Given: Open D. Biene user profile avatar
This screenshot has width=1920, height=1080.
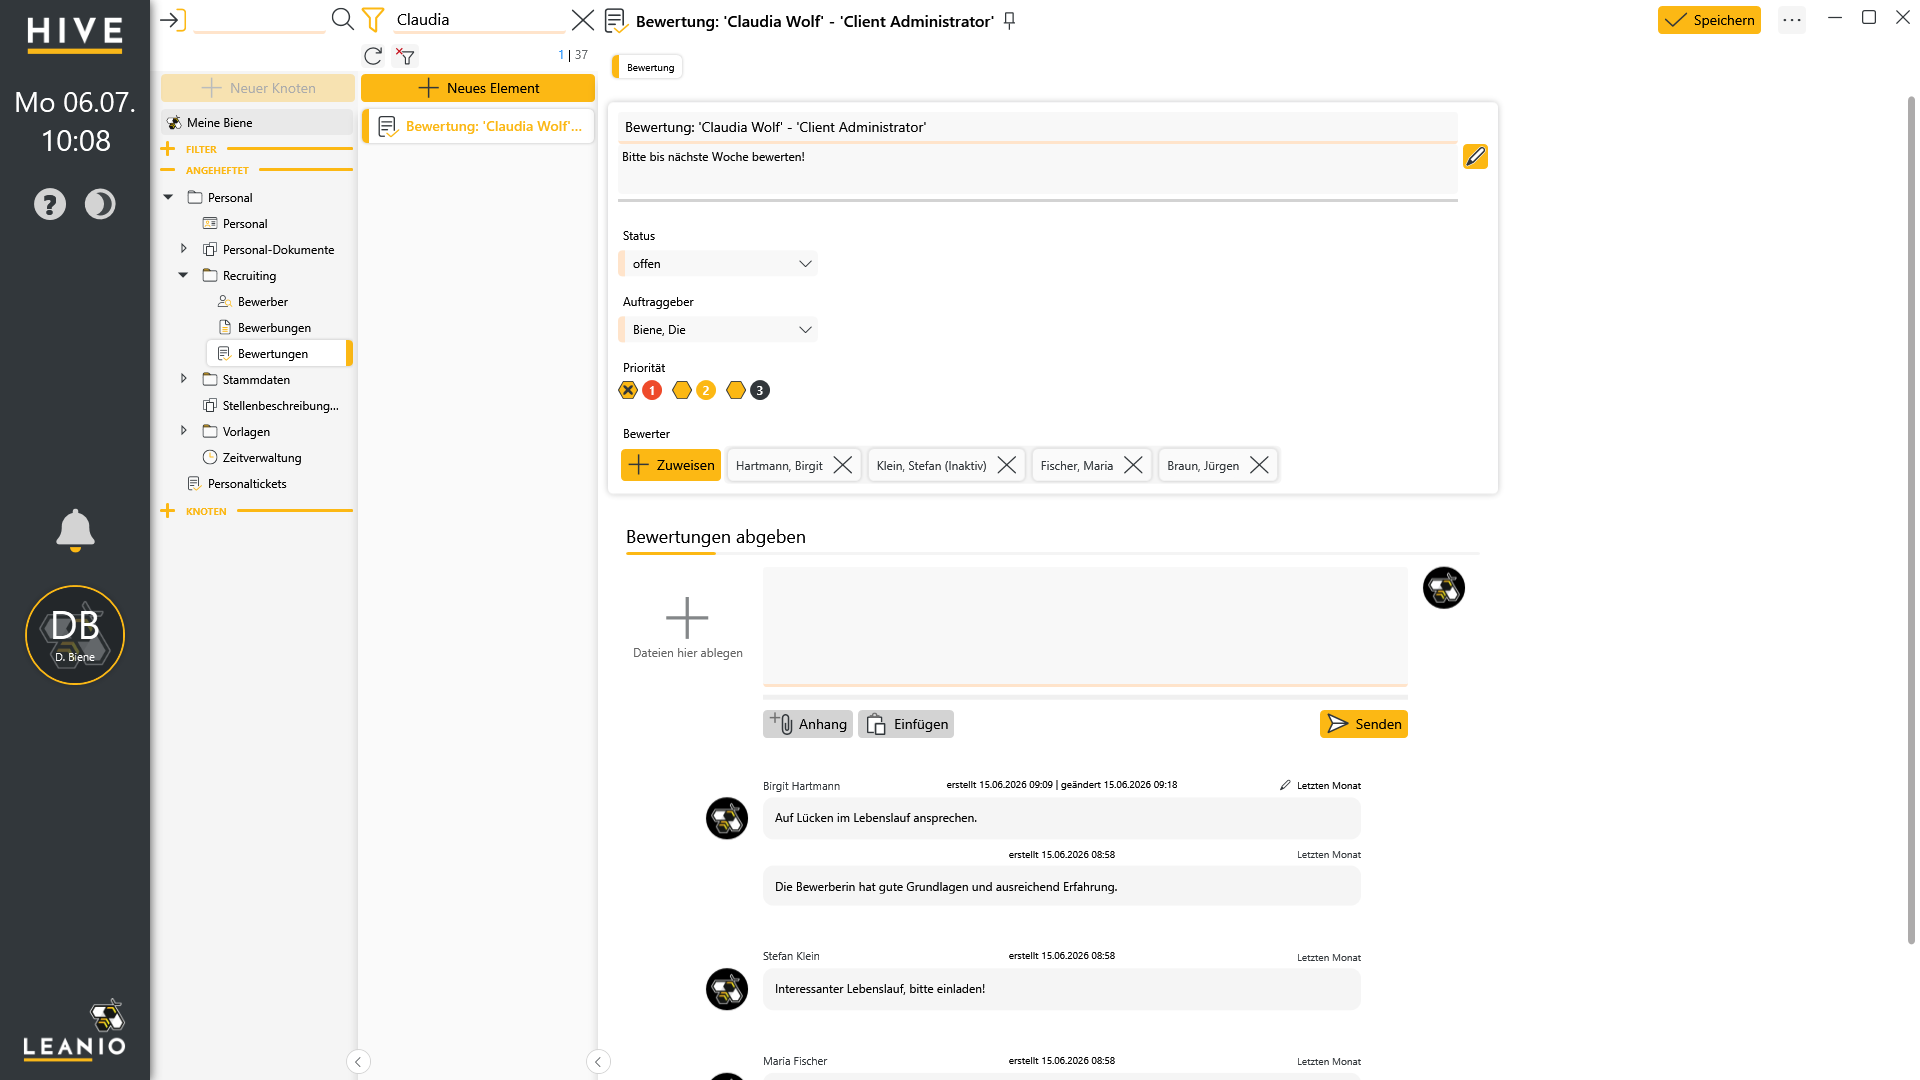Looking at the screenshot, I should pyautogui.click(x=75, y=635).
